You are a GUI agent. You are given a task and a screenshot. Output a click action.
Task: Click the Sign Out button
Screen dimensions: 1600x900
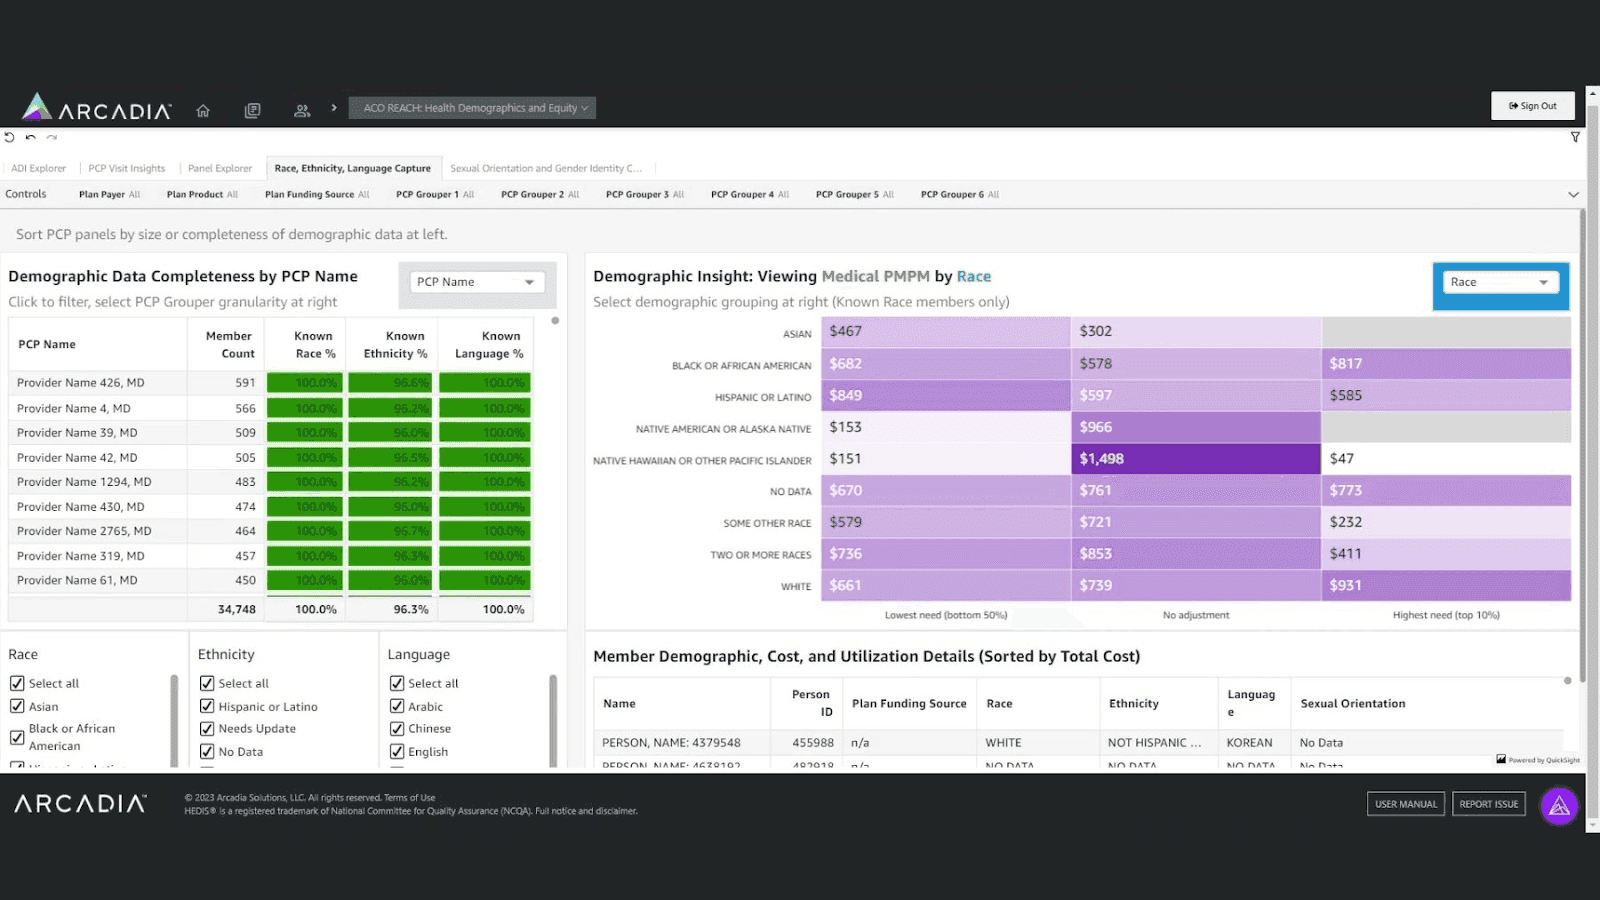coord(1533,105)
